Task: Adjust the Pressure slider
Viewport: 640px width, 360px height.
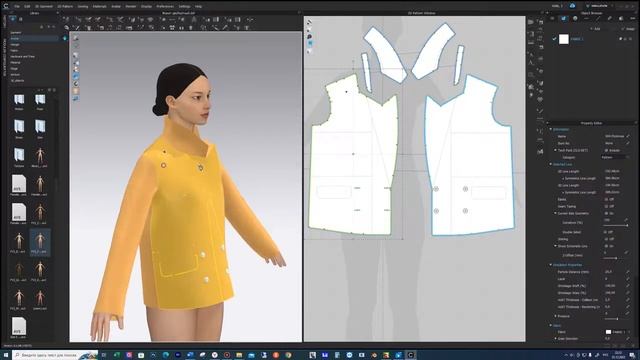Action: pos(616,319)
